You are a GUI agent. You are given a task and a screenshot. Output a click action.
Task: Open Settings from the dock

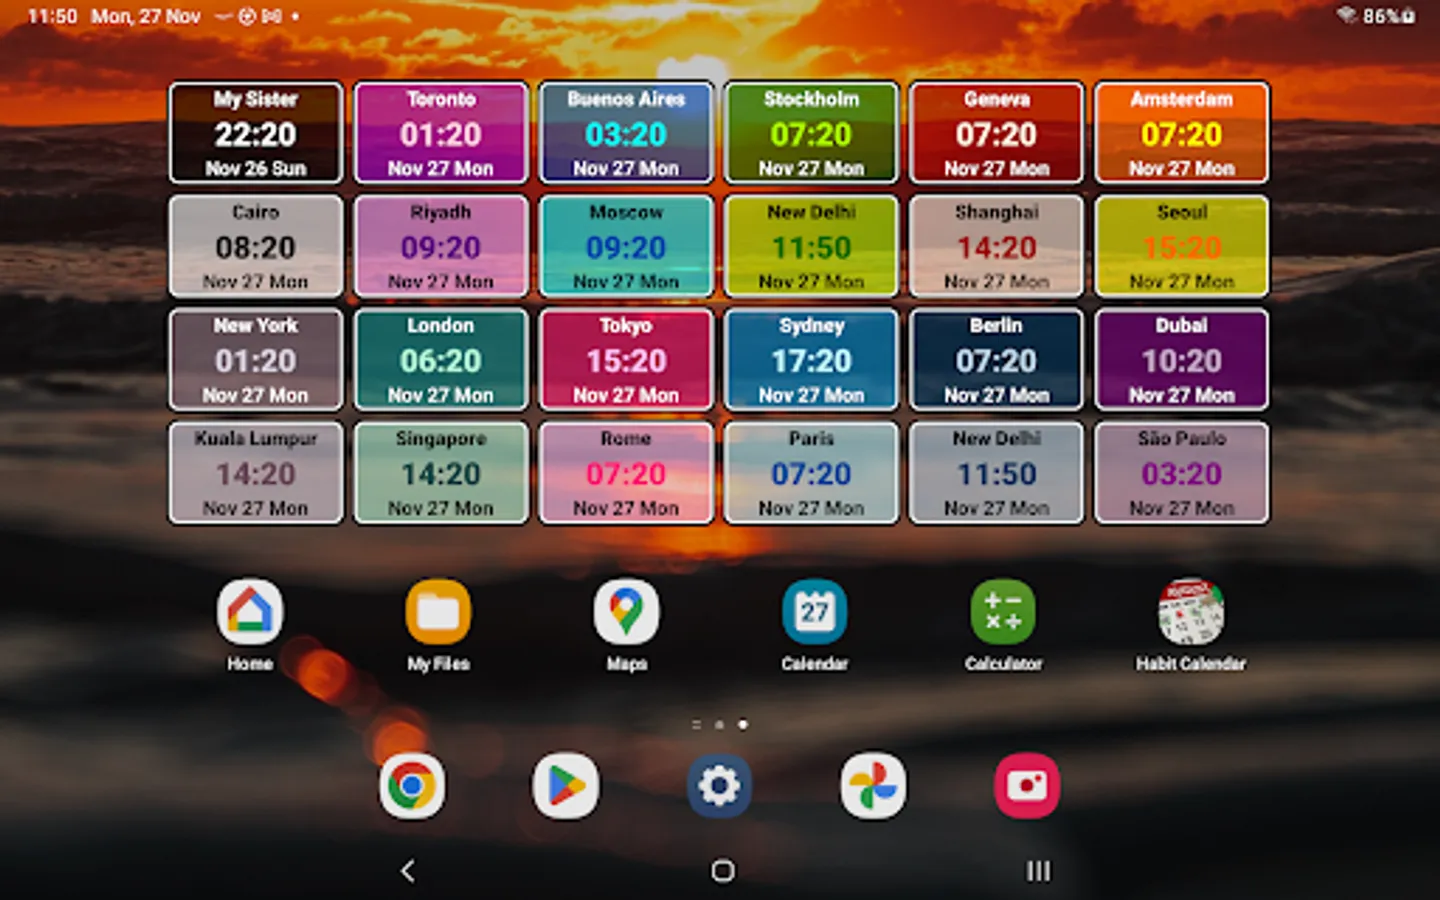[720, 786]
